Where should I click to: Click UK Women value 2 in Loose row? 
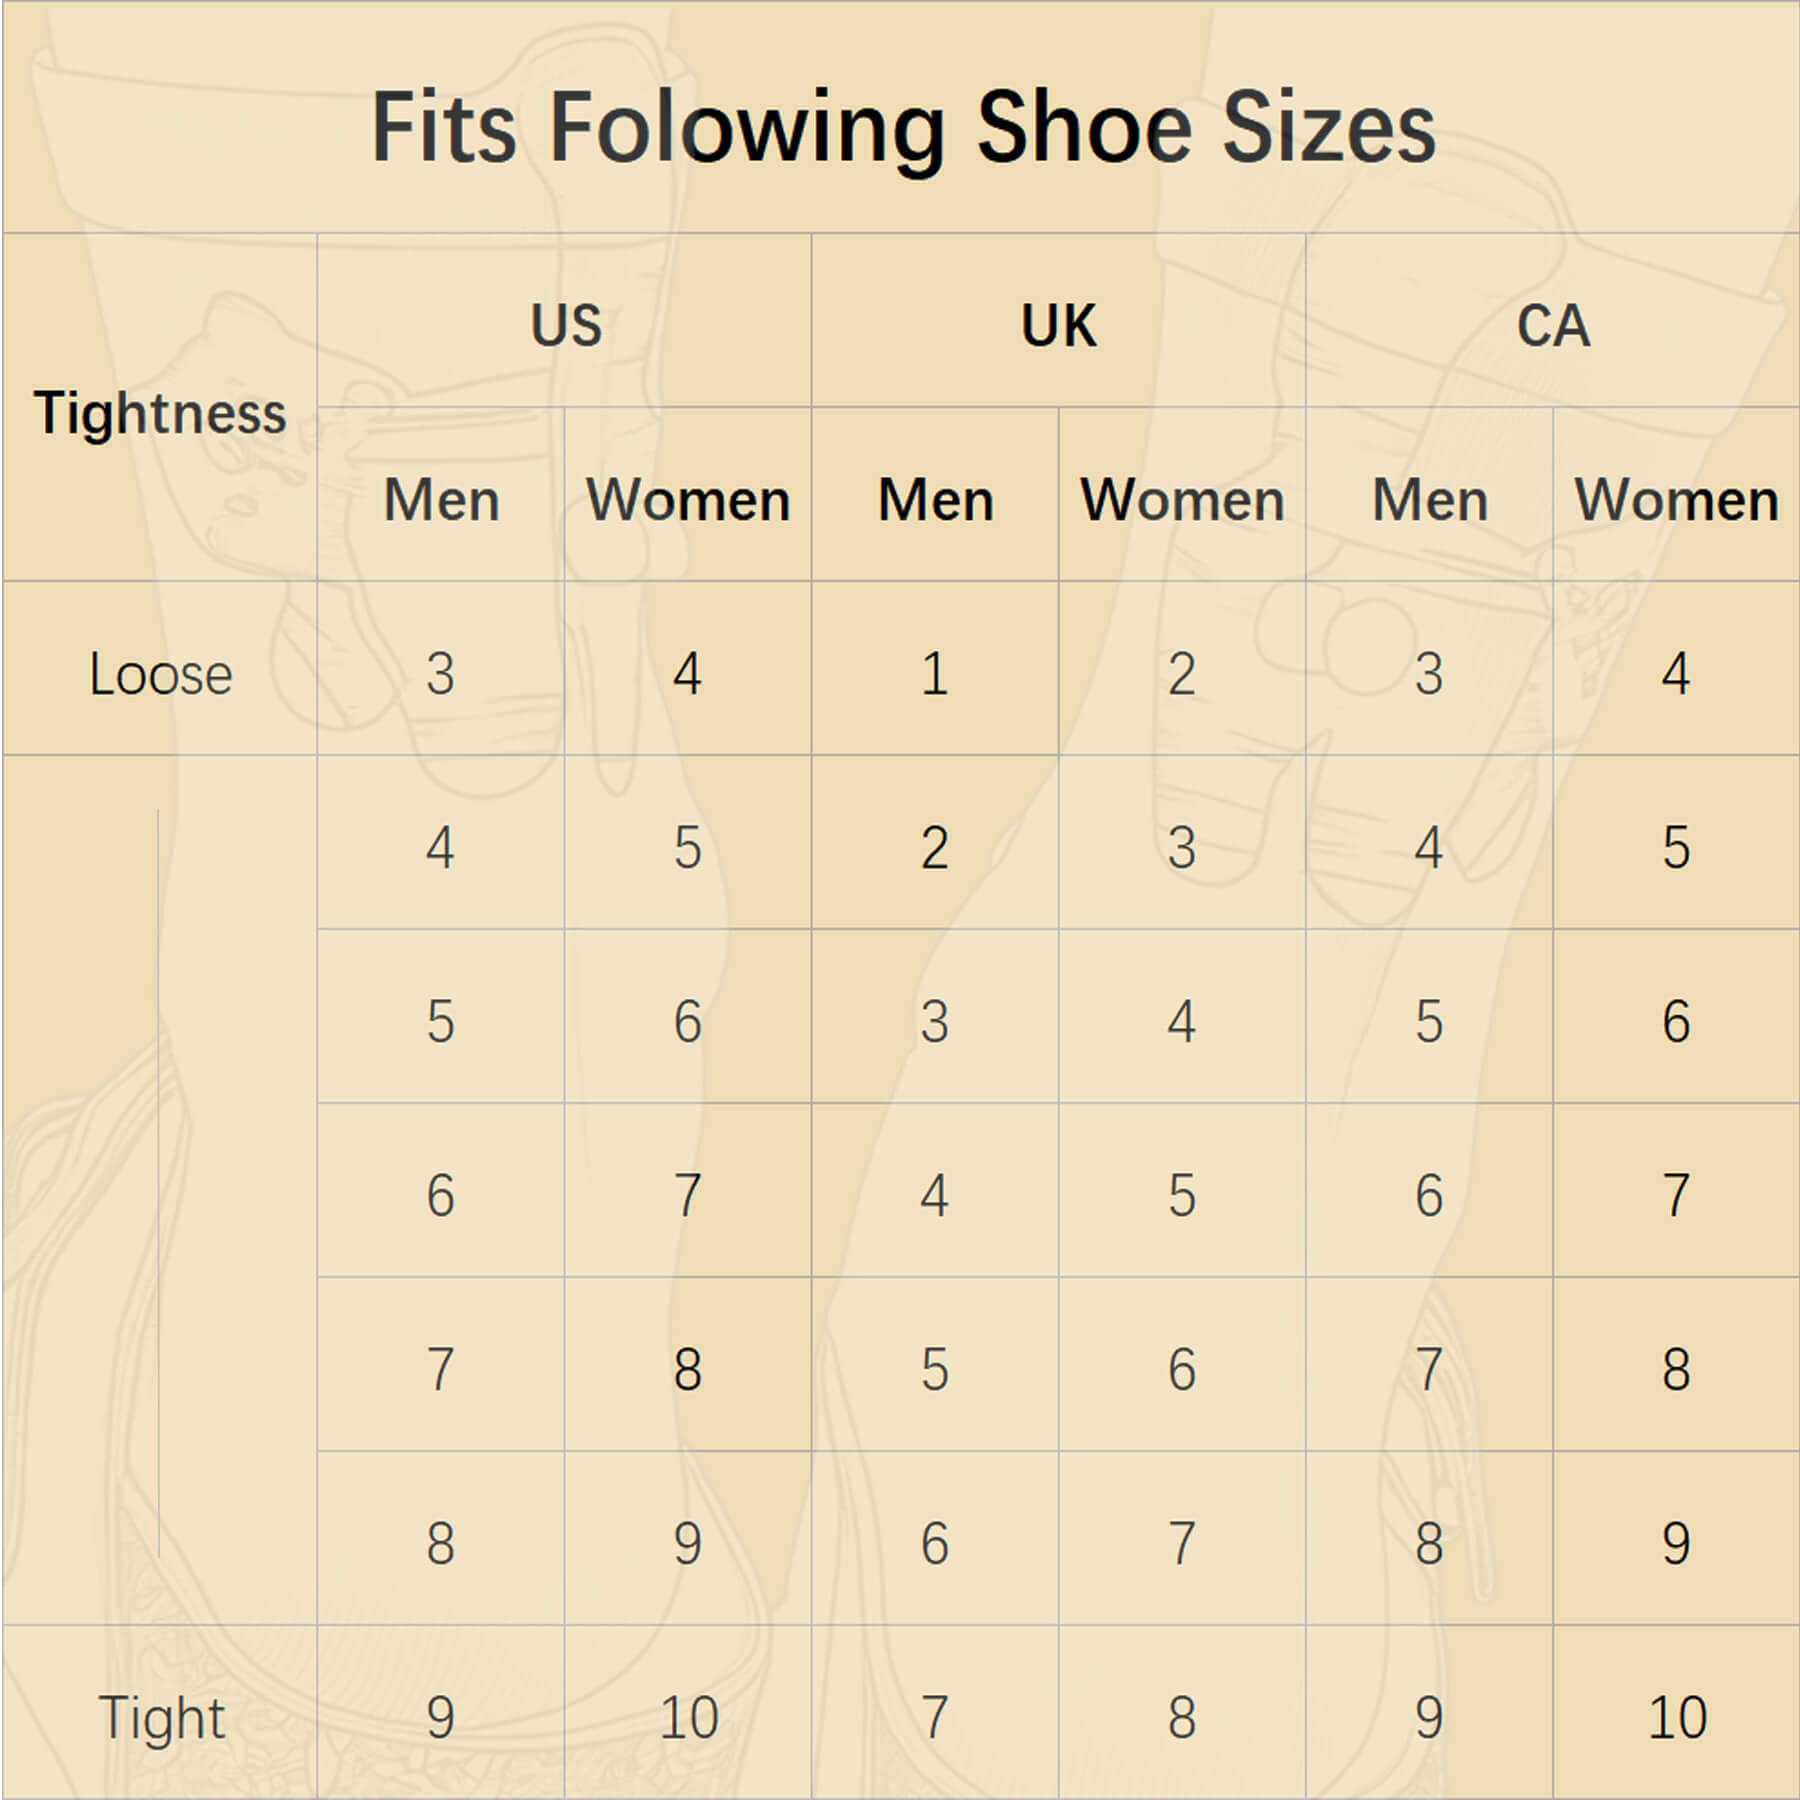1181,673
